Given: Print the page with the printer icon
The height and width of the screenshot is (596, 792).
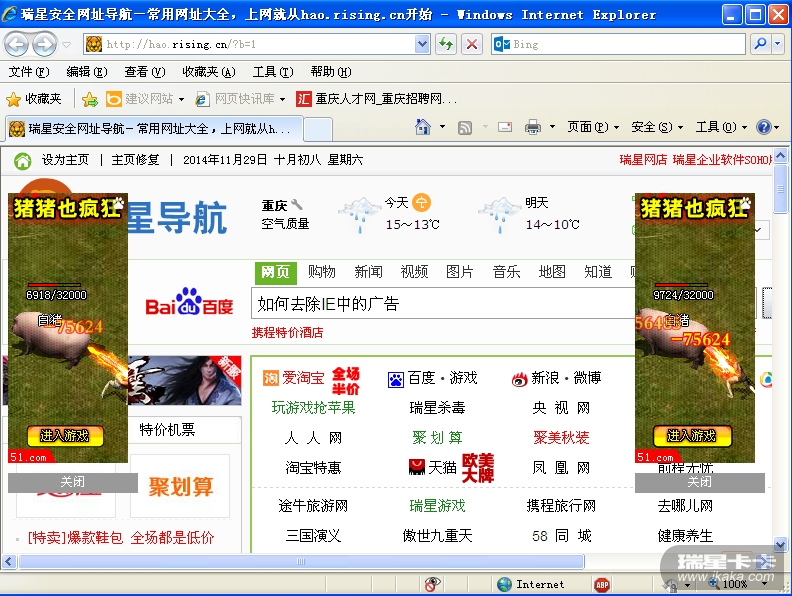Looking at the screenshot, I should pos(532,127).
